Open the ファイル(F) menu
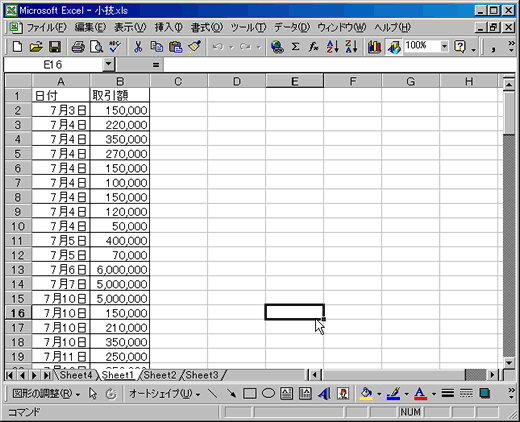 pos(46,27)
